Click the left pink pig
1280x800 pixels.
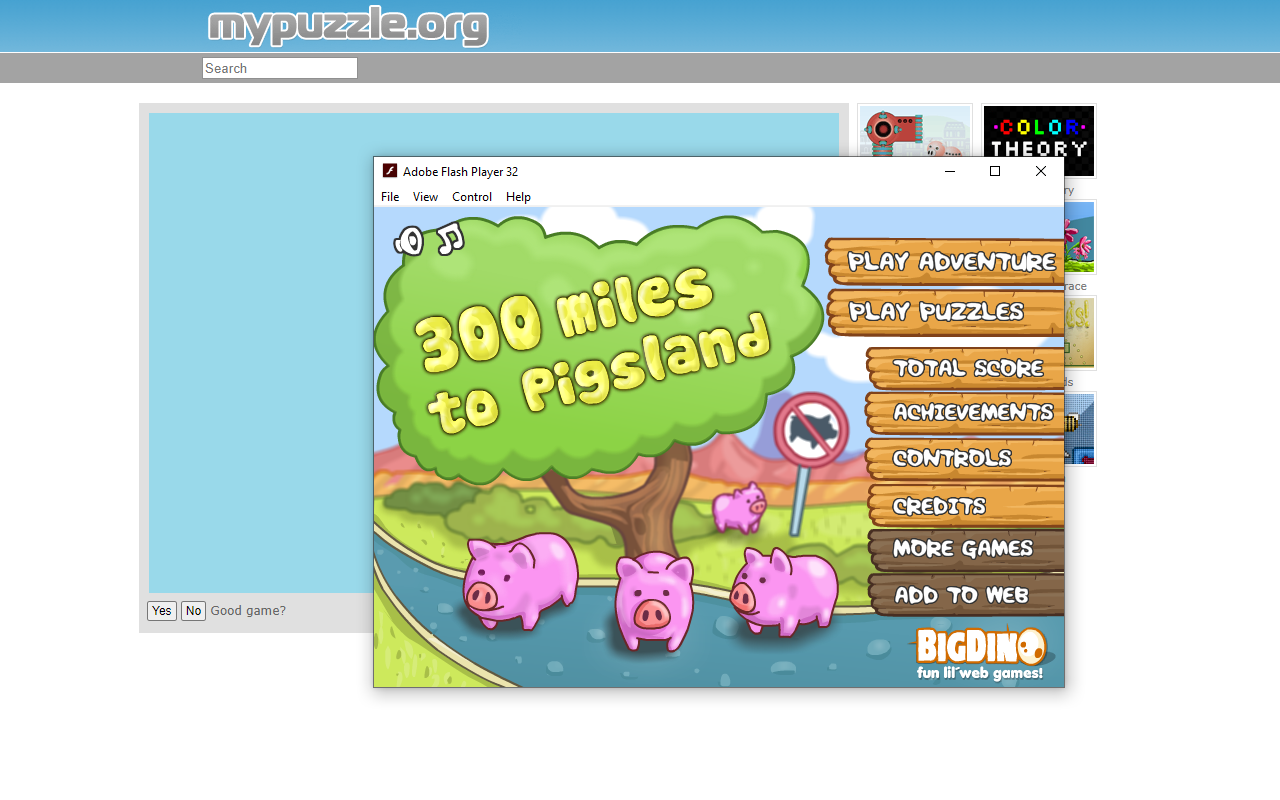click(520, 580)
